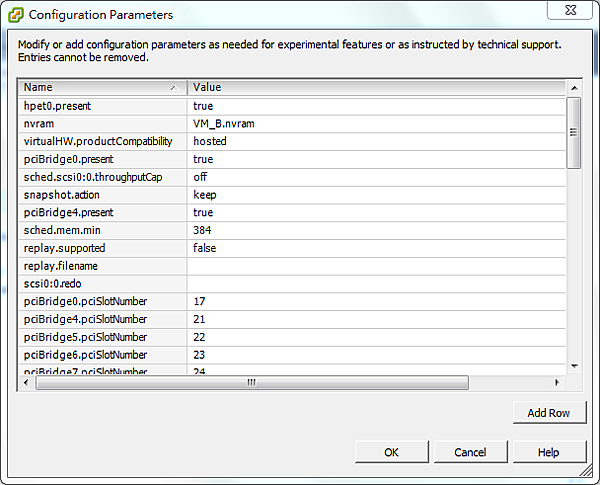Click the replay.supported value false

click(376, 248)
